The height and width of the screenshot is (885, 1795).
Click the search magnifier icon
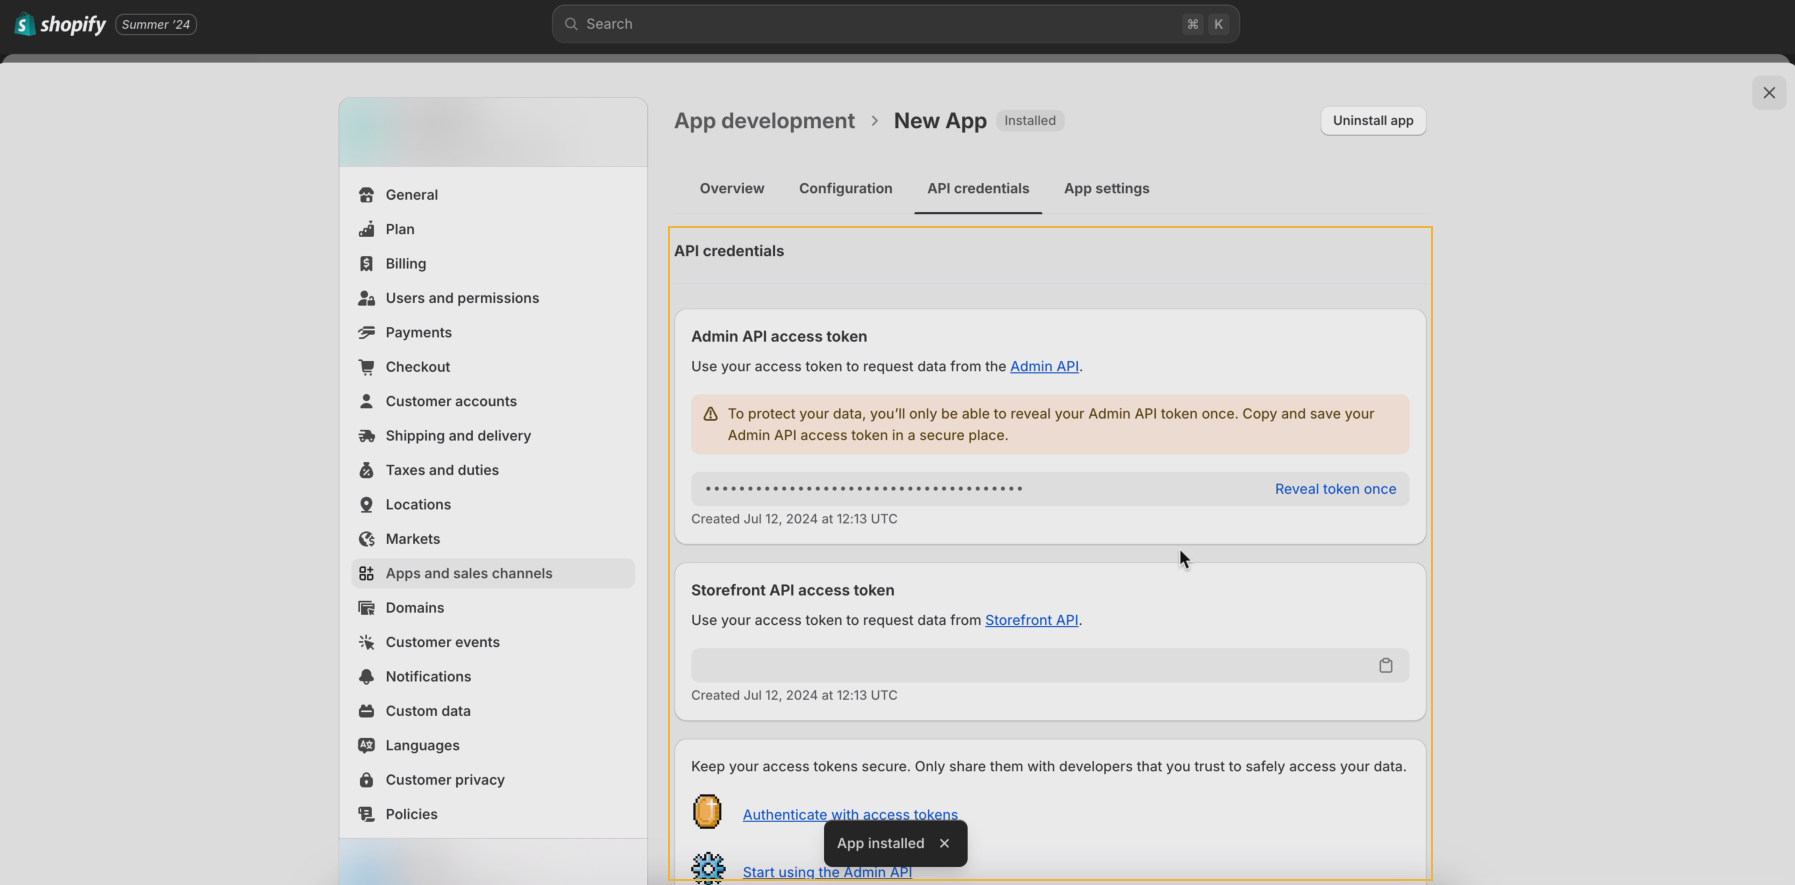pos(571,24)
